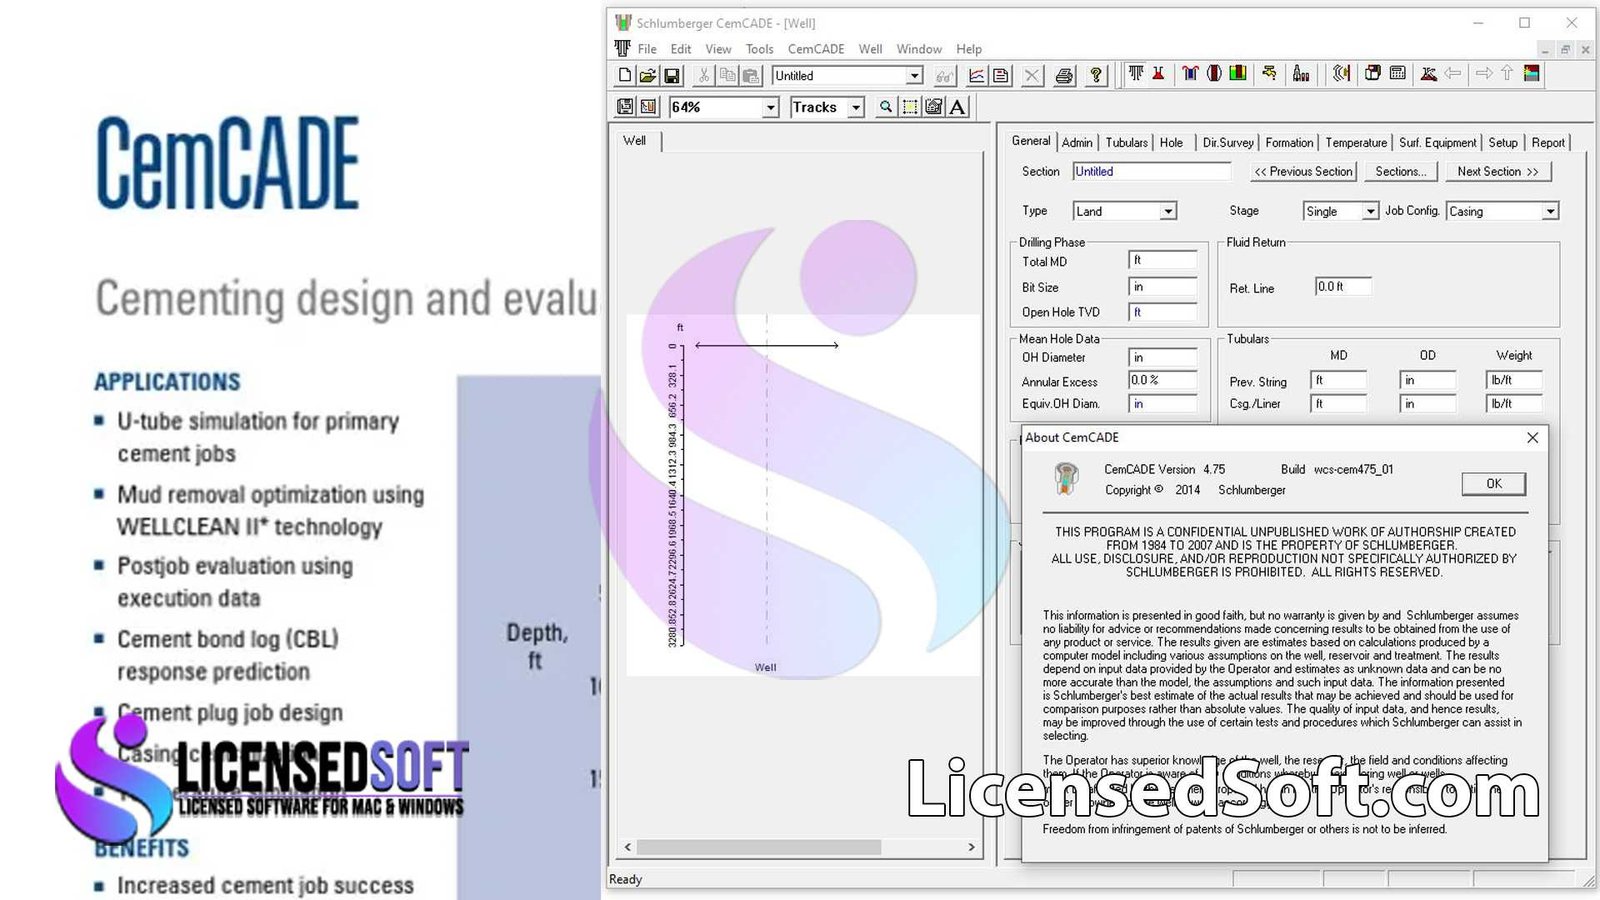
Task: Open the bottles icon in toolbar
Action: [1301, 73]
